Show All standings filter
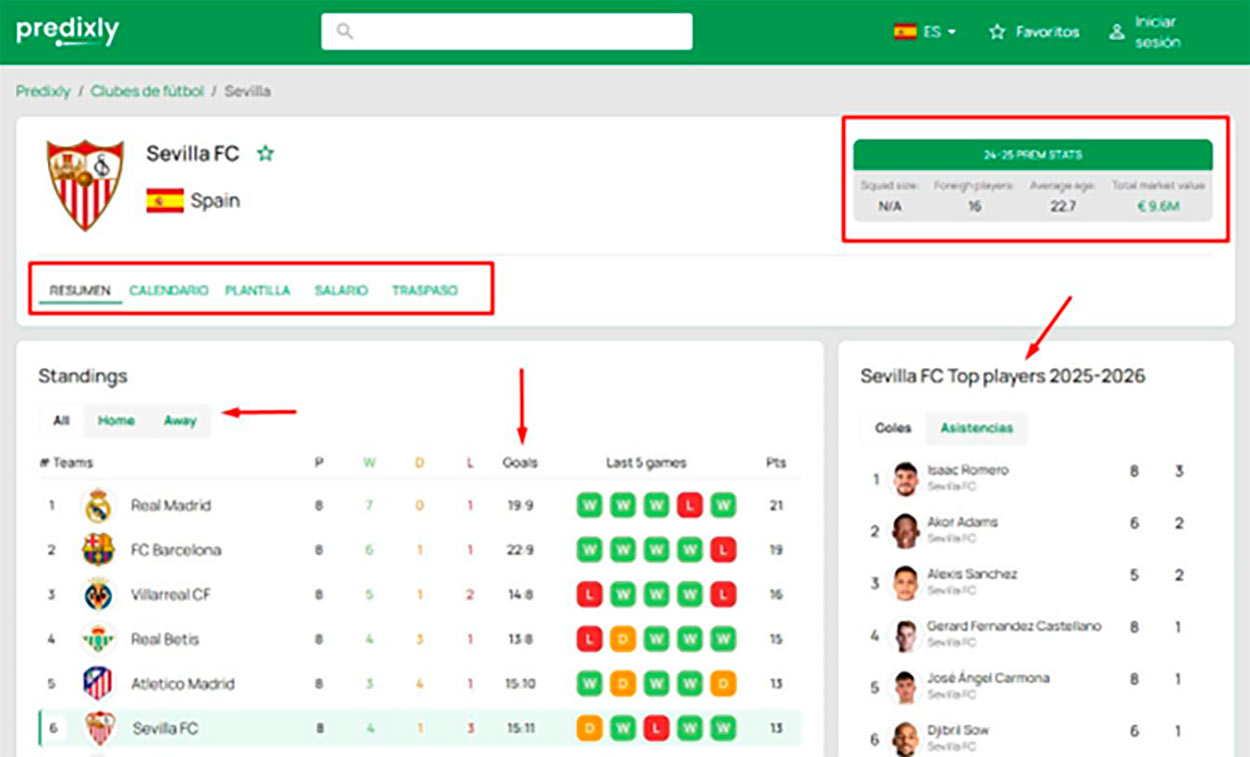The height and width of the screenshot is (757, 1250). tap(61, 421)
